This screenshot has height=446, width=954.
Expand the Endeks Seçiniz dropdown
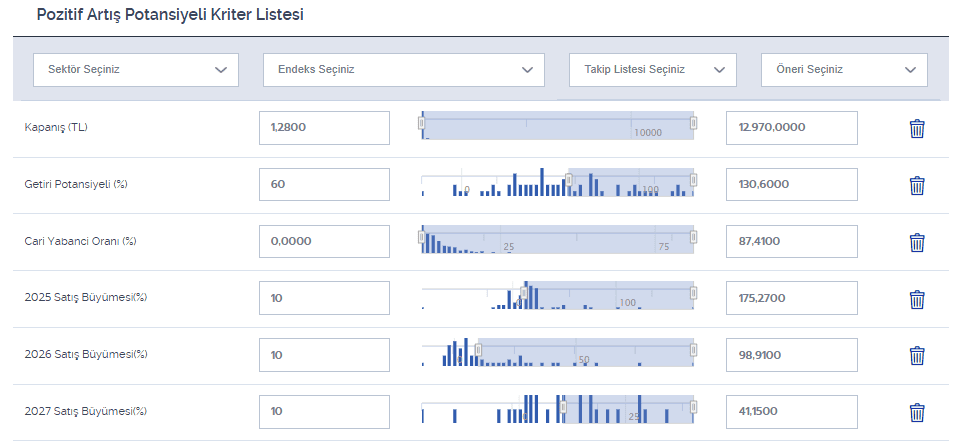pyautogui.click(x=403, y=70)
